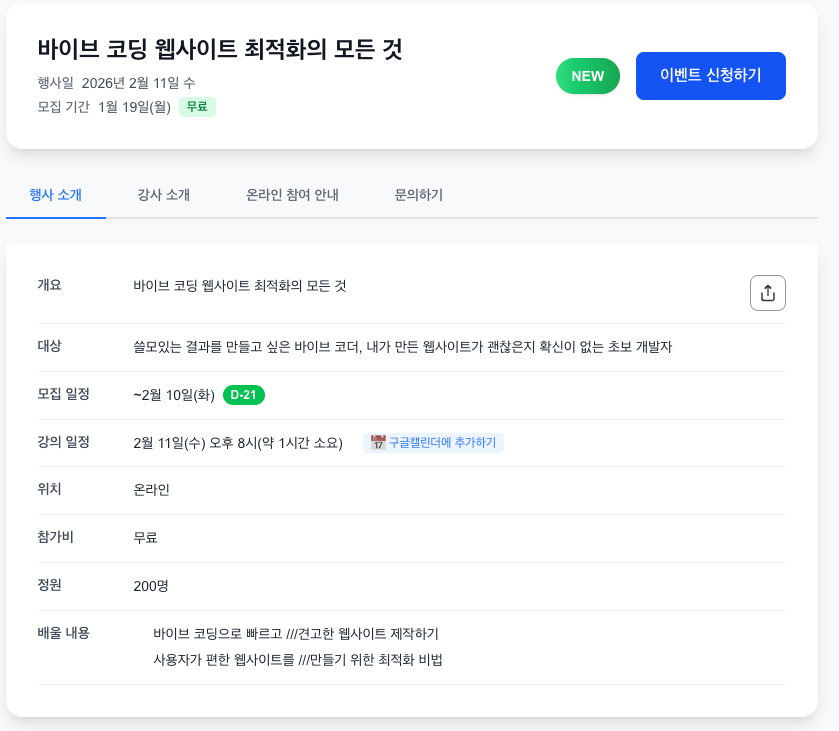Image resolution: width=839 pixels, height=731 pixels.
Task: Select the 문의하기 tab
Action: (x=419, y=195)
